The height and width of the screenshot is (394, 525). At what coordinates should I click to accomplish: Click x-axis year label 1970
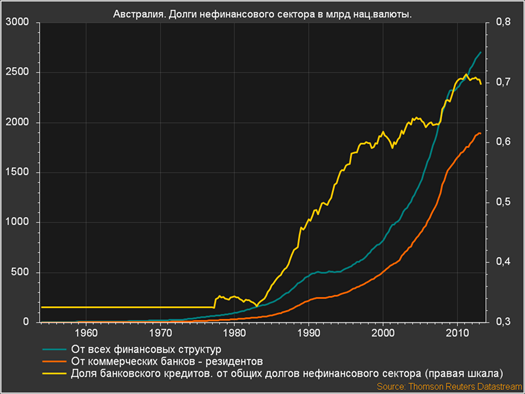tap(160, 333)
